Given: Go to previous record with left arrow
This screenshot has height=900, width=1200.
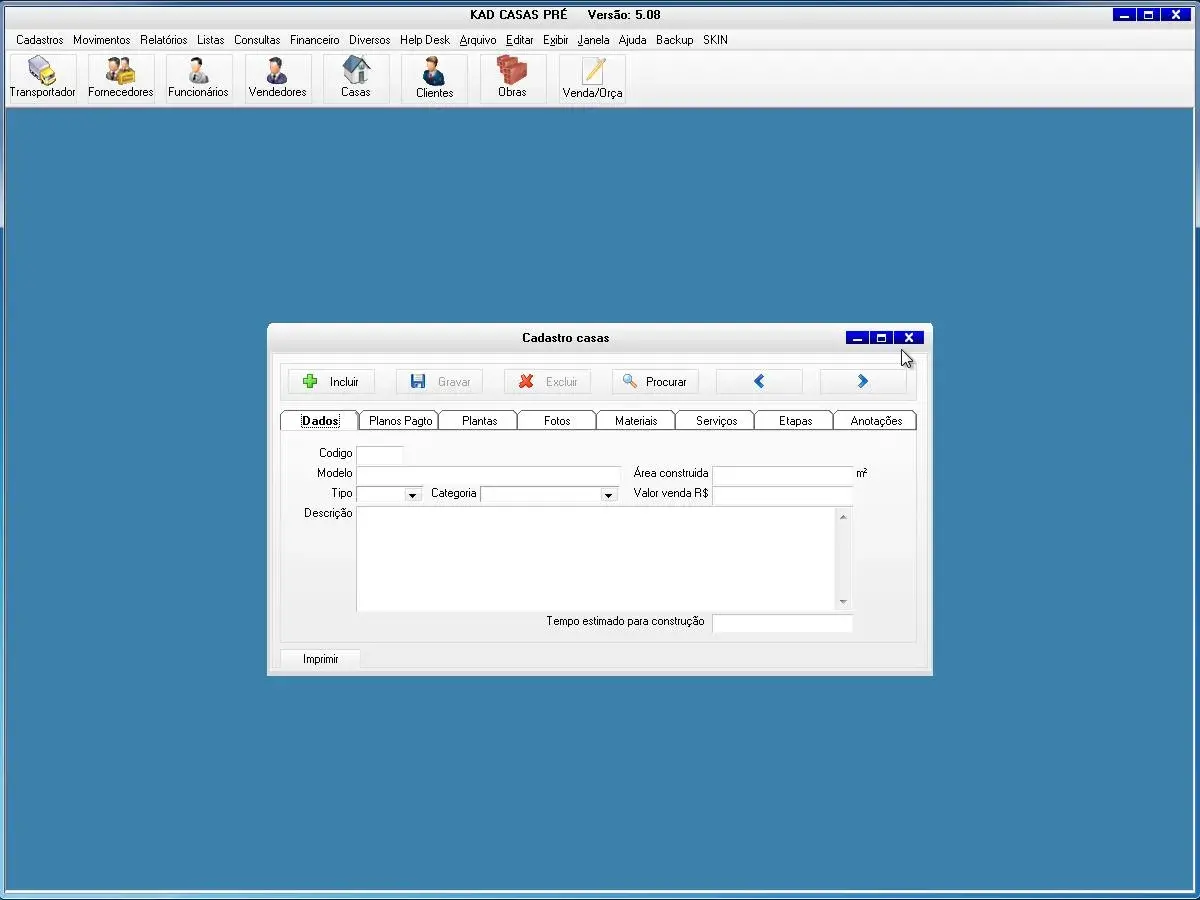Looking at the screenshot, I should pyautogui.click(x=759, y=381).
